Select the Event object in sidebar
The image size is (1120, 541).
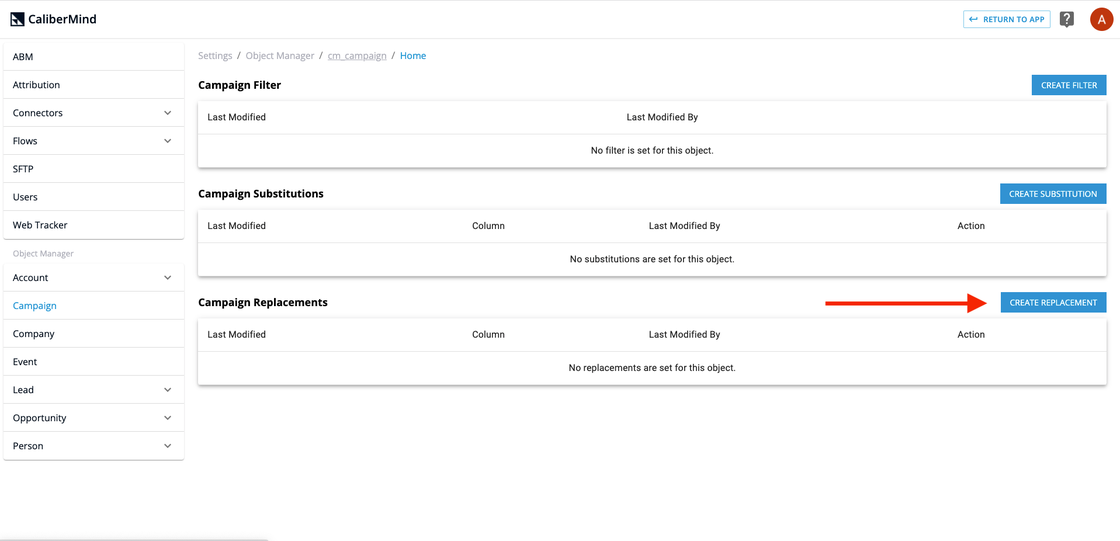[x=94, y=362]
